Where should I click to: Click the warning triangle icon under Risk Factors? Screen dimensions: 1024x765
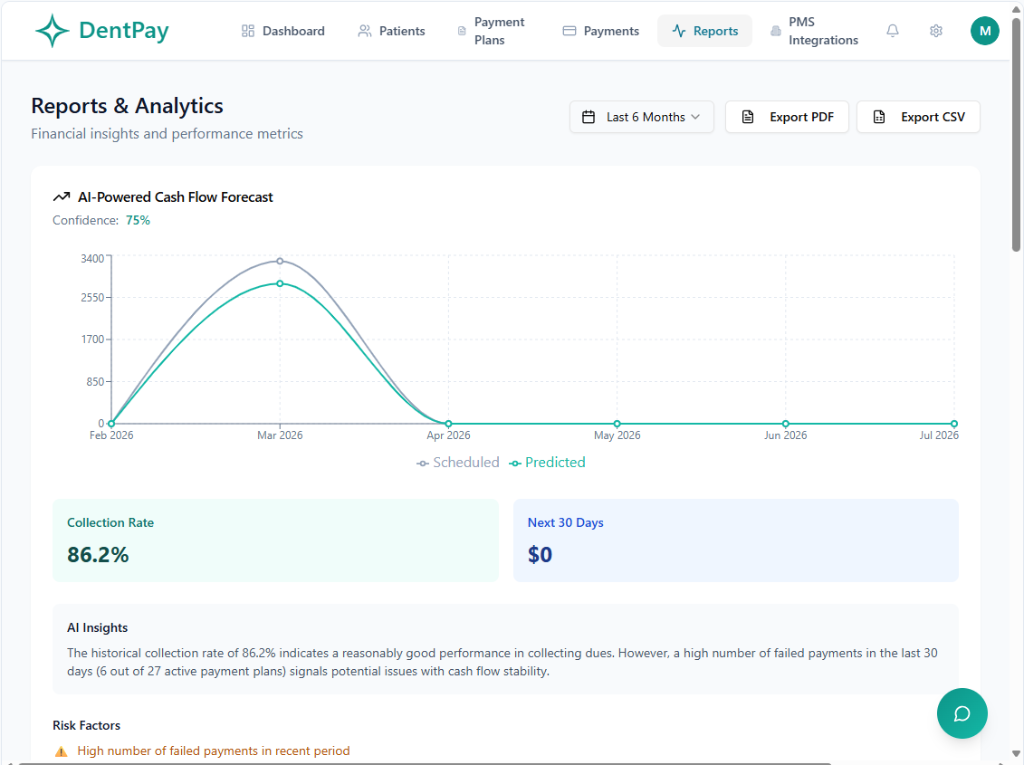coord(61,751)
